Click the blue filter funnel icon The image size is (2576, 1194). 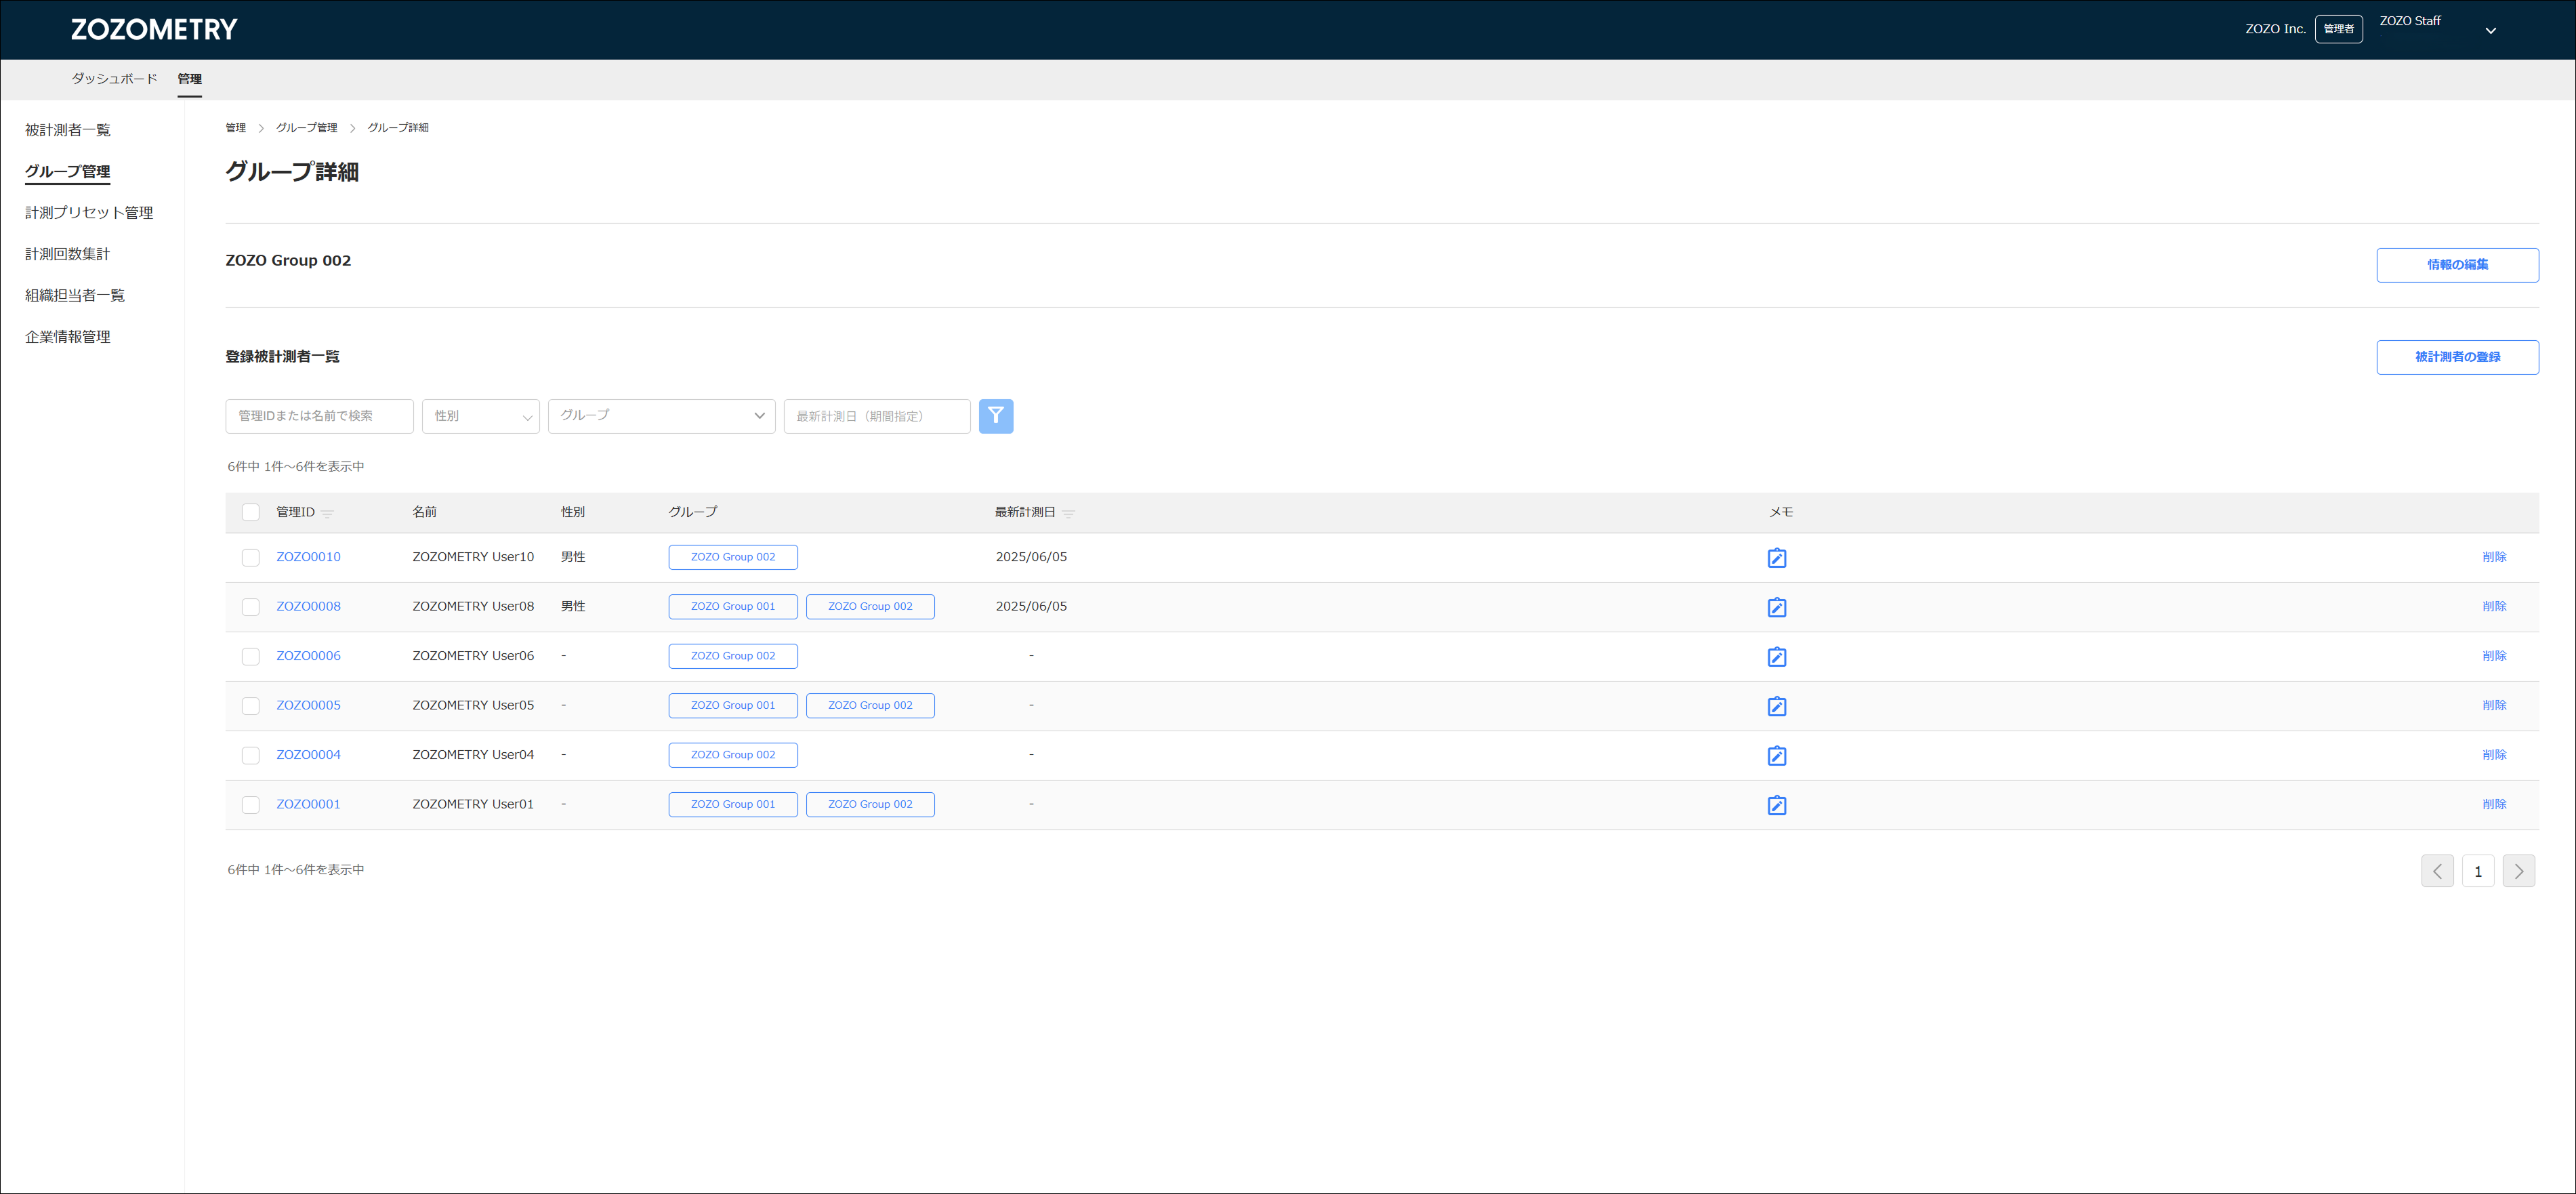click(x=995, y=416)
